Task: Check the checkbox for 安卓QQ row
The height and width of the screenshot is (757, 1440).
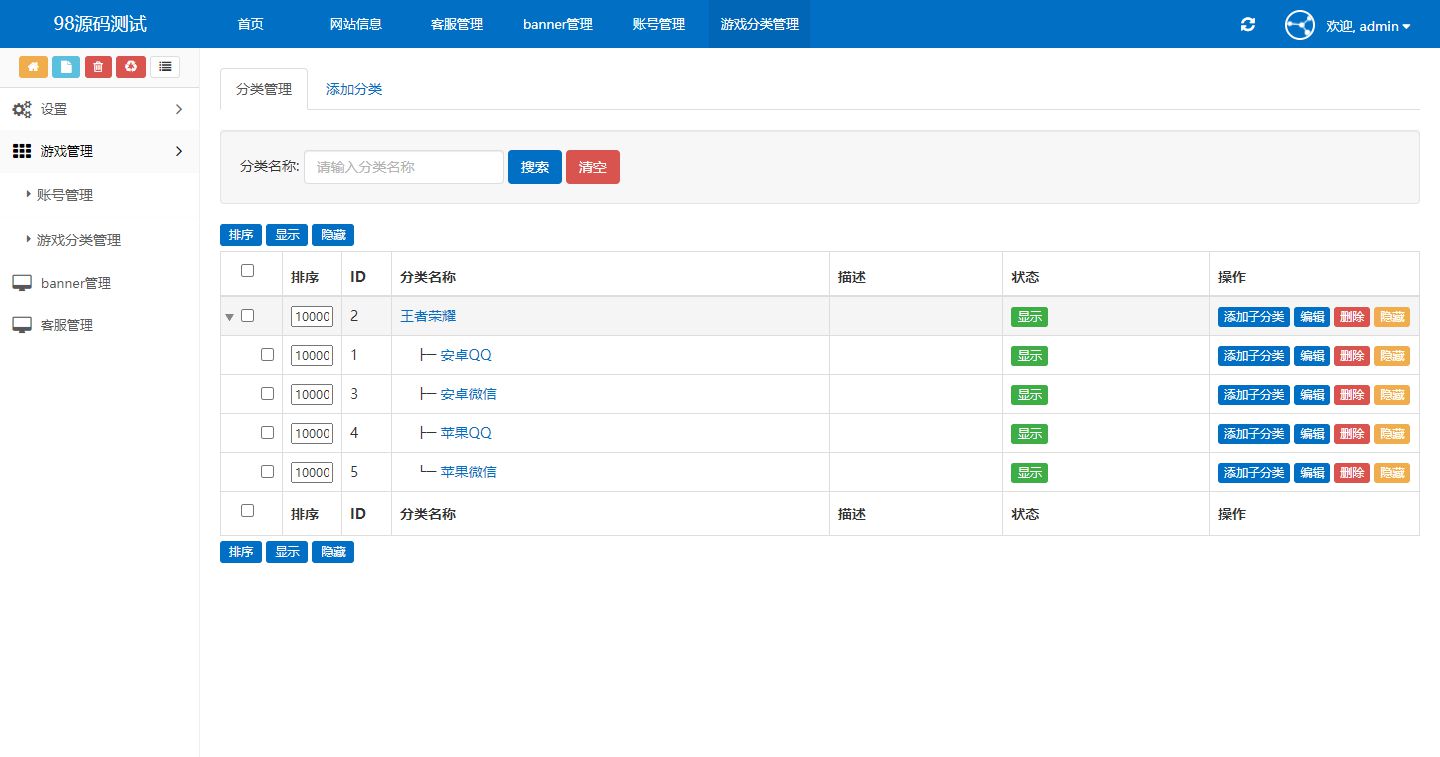Action: [x=267, y=354]
